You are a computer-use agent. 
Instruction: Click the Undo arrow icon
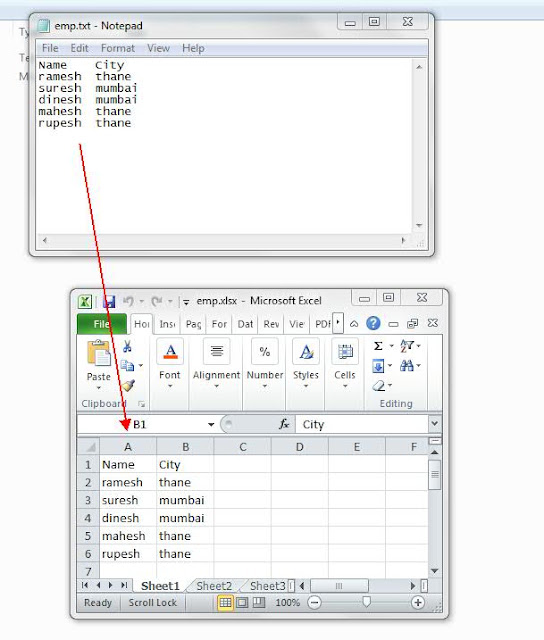click(128, 301)
